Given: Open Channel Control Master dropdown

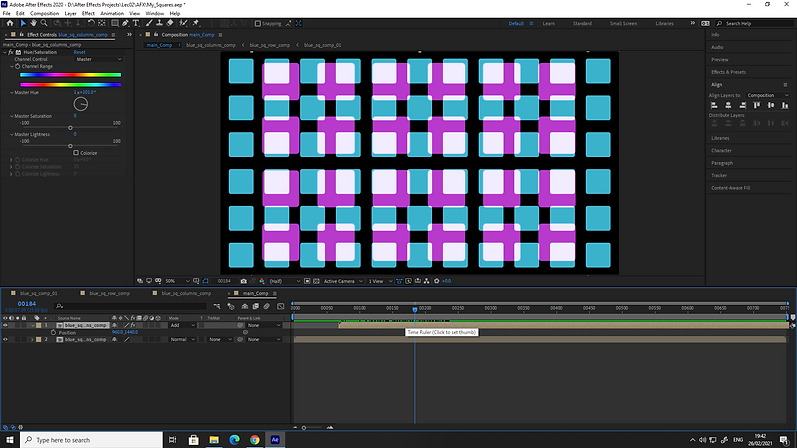Looking at the screenshot, I should point(99,59).
